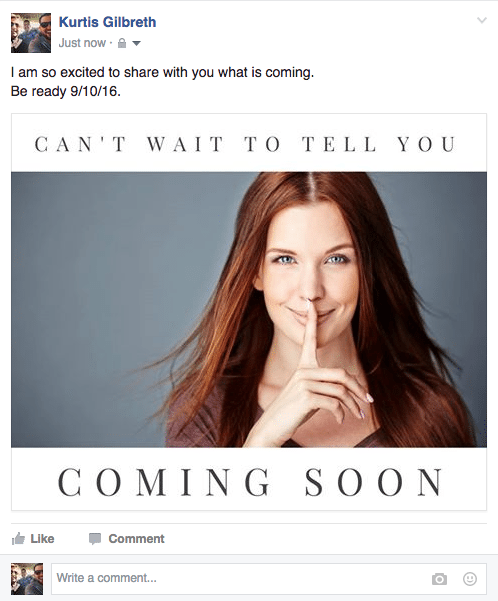Click the small avatar beside comment box
This screenshot has width=498, height=601.
[27, 579]
